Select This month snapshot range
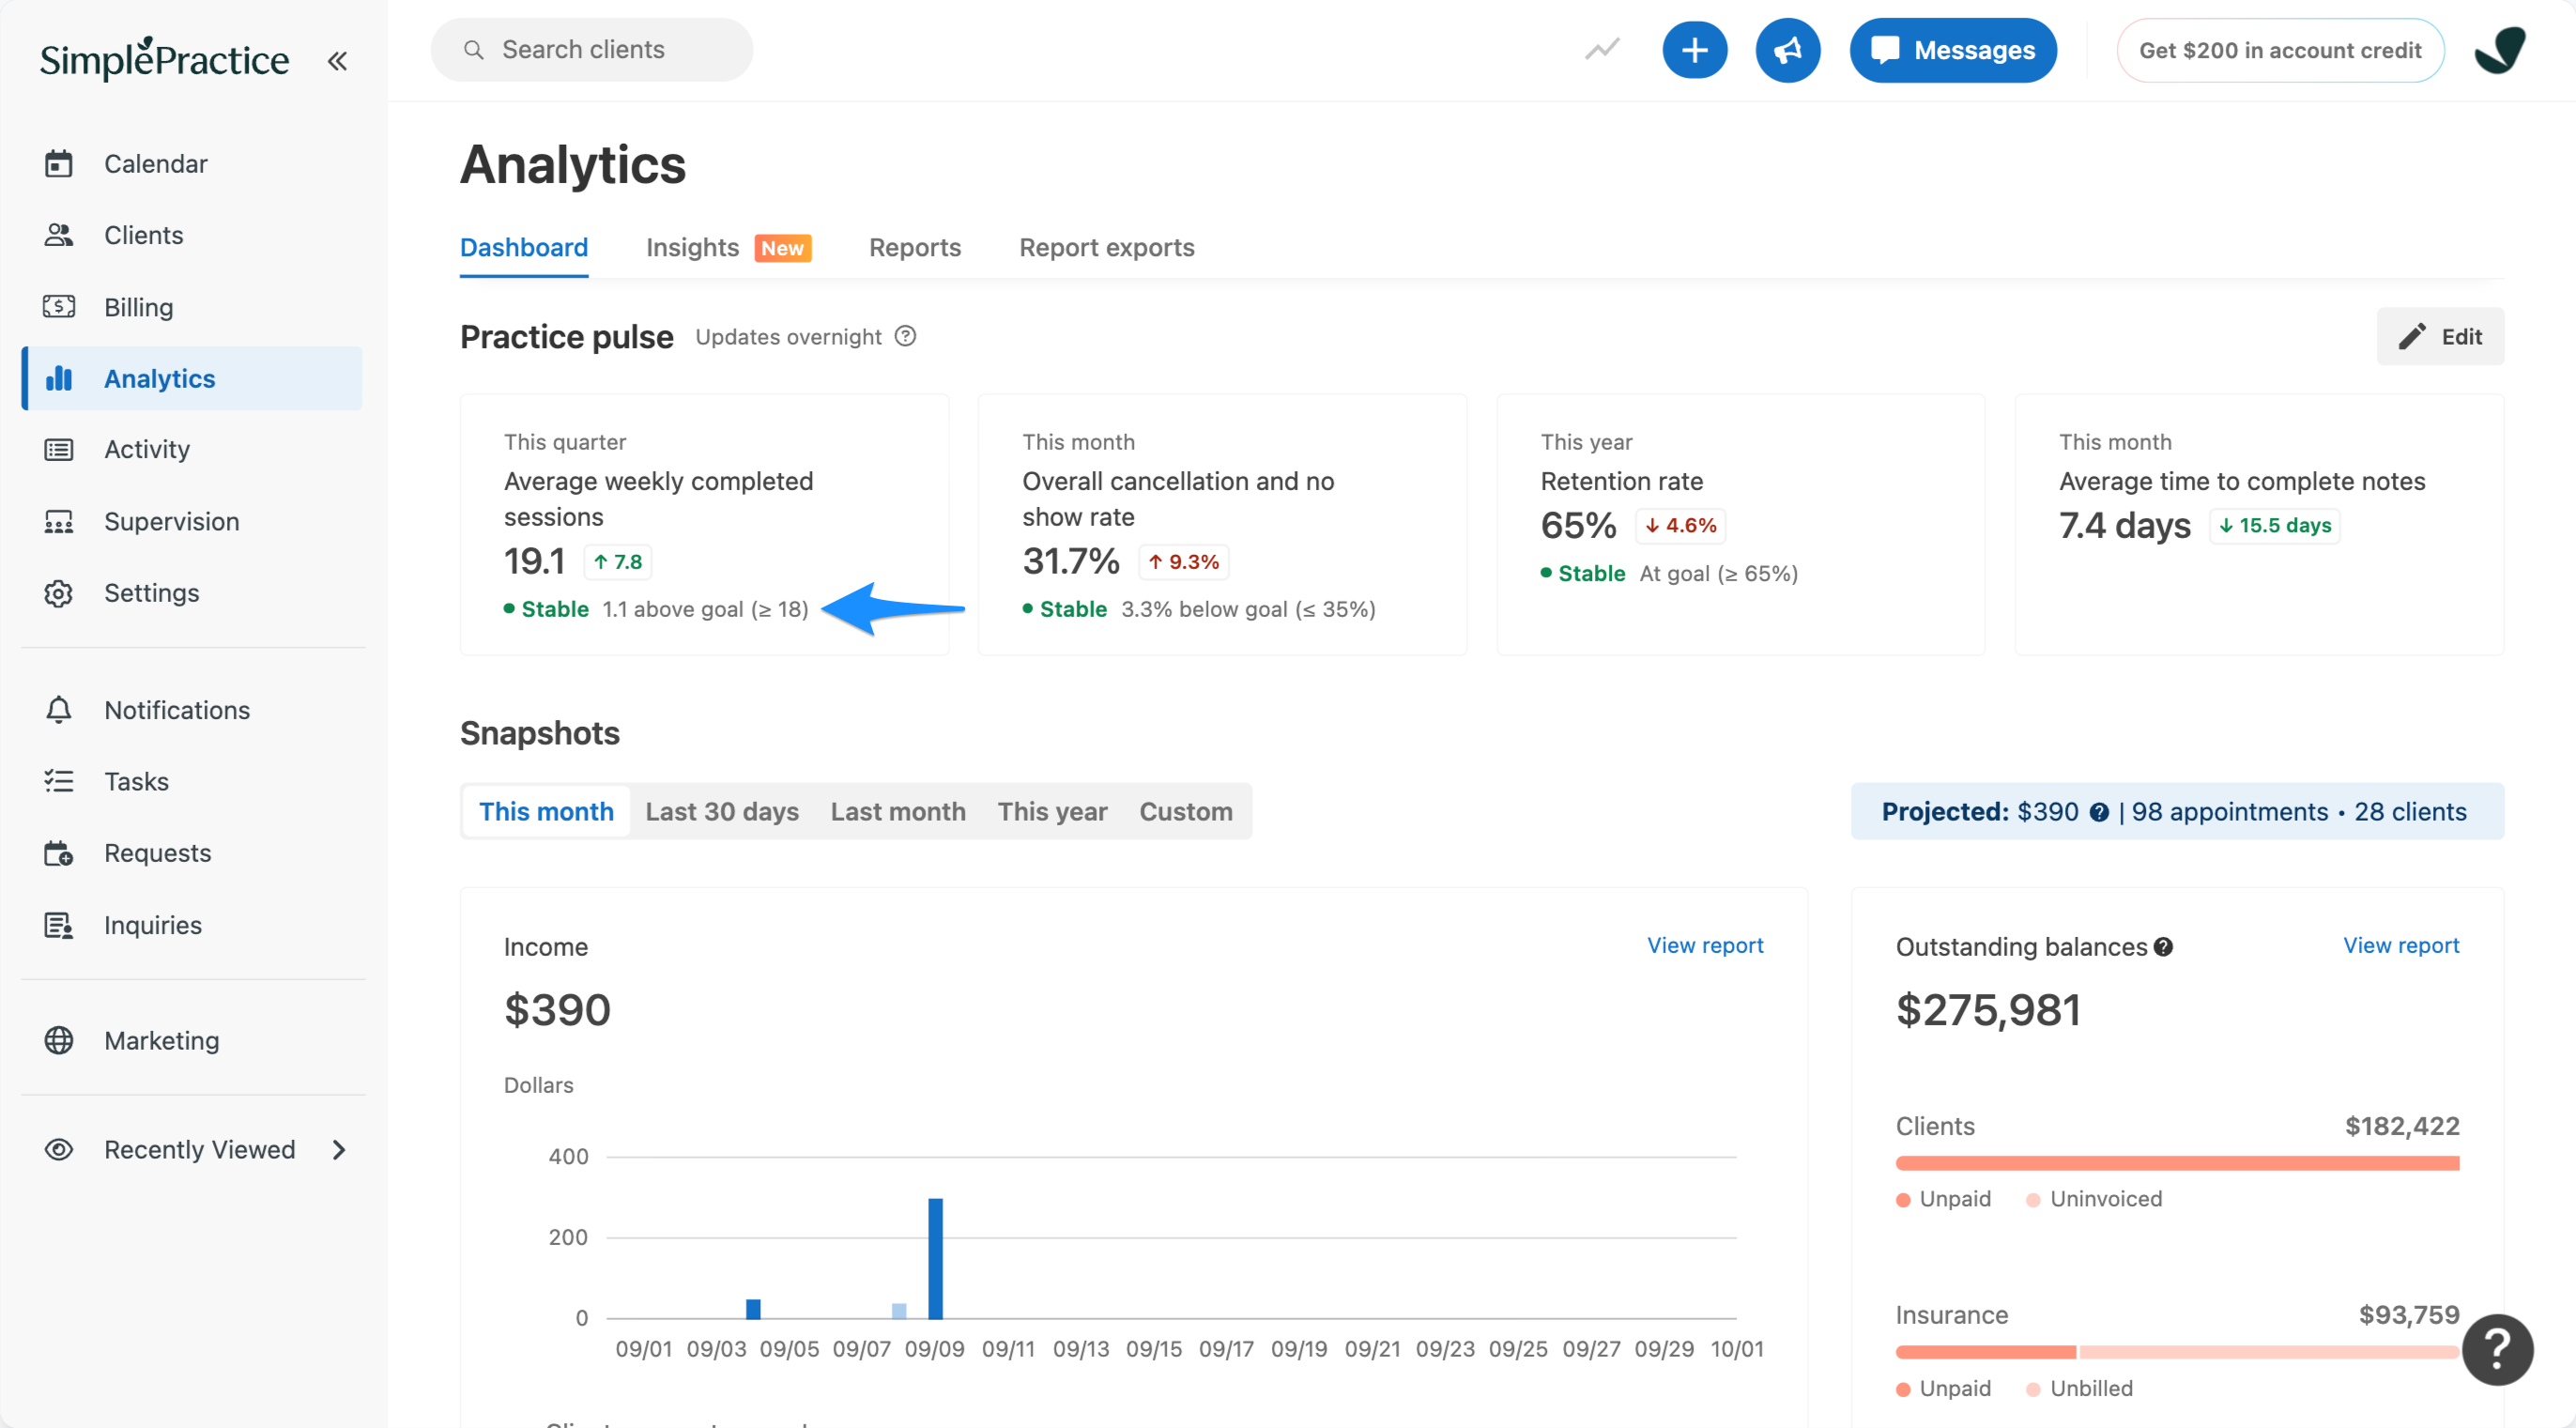This screenshot has width=2576, height=1428. coord(546,811)
